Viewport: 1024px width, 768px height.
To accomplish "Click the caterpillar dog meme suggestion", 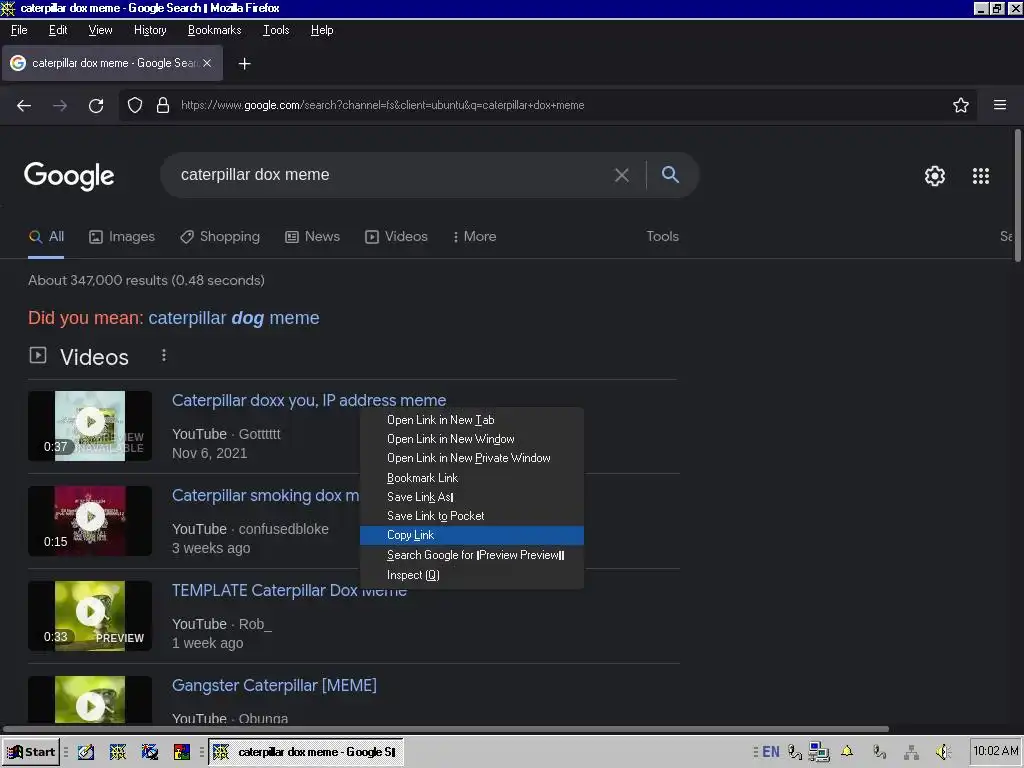I will pyautogui.click(x=234, y=318).
